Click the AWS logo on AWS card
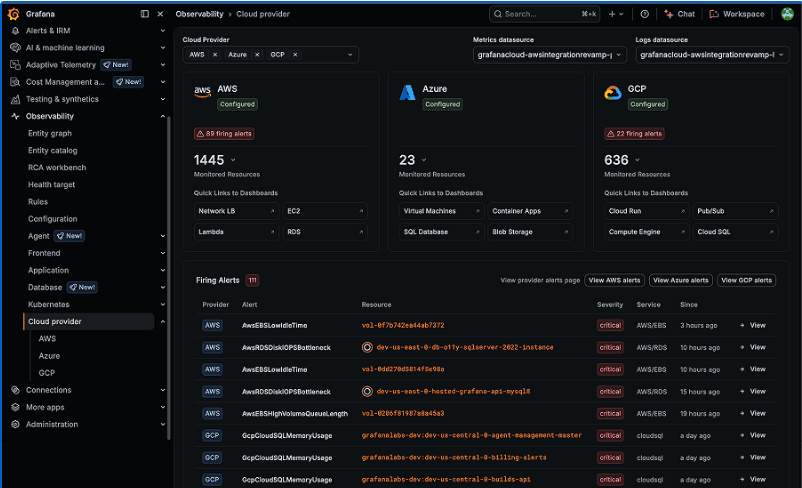The width and height of the screenshot is (802, 488). point(203,92)
